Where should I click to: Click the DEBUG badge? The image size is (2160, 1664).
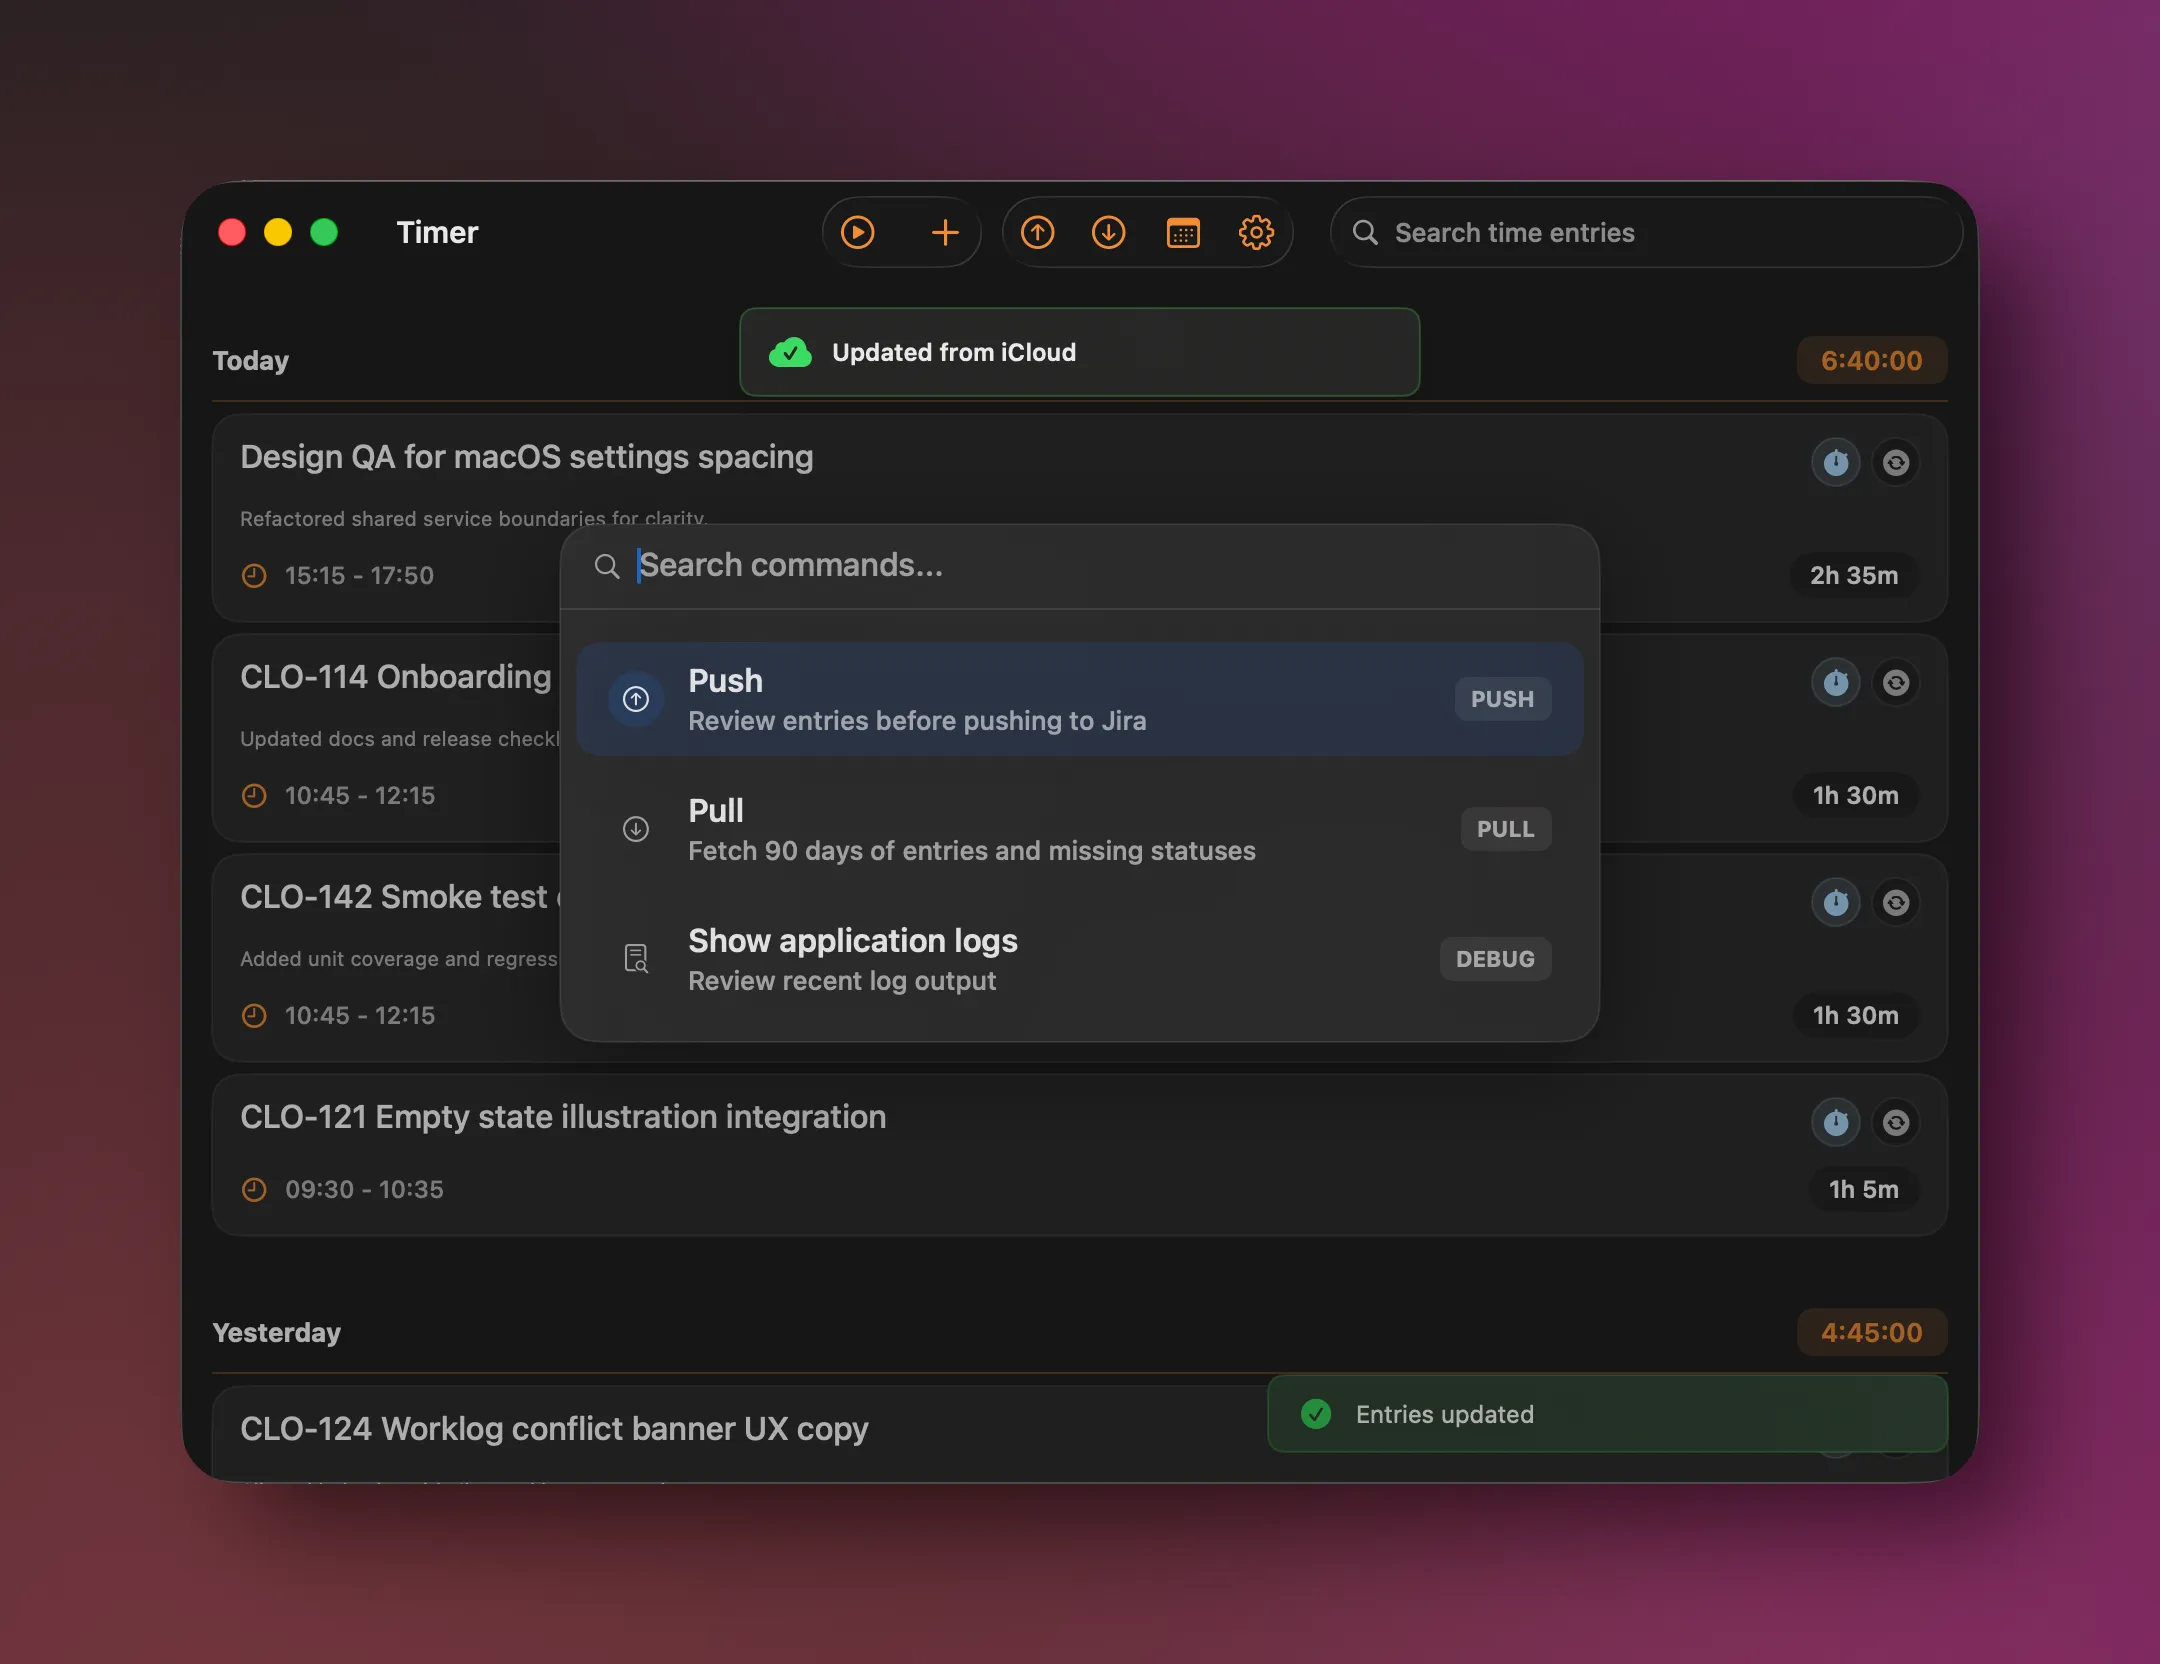1495,959
